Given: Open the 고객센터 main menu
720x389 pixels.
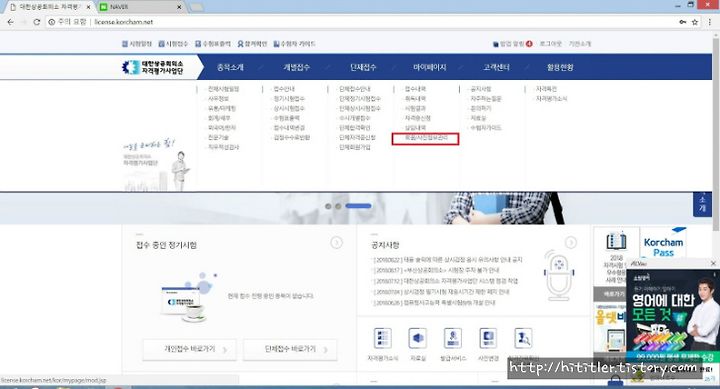Looking at the screenshot, I should pos(496,67).
